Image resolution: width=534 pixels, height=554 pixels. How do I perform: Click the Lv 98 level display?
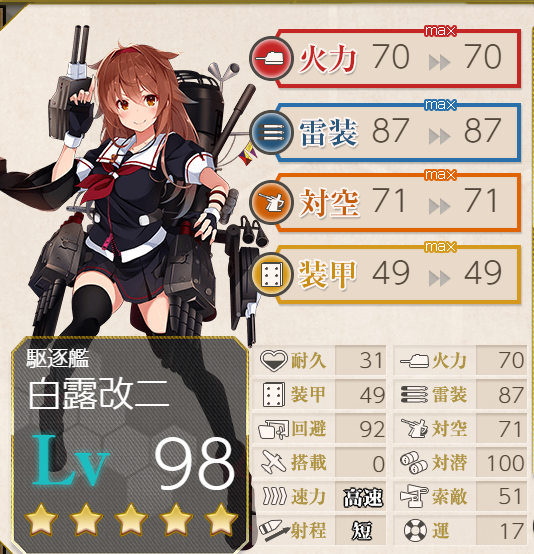[134, 462]
